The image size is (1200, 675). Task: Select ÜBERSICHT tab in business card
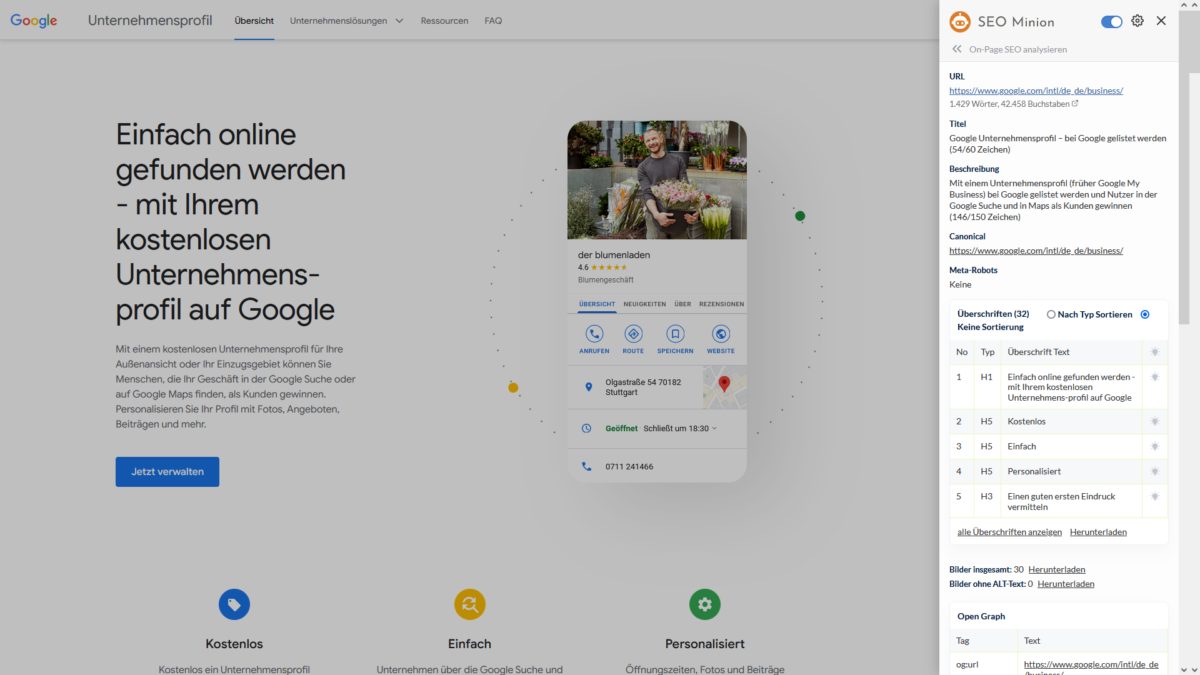[597, 304]
